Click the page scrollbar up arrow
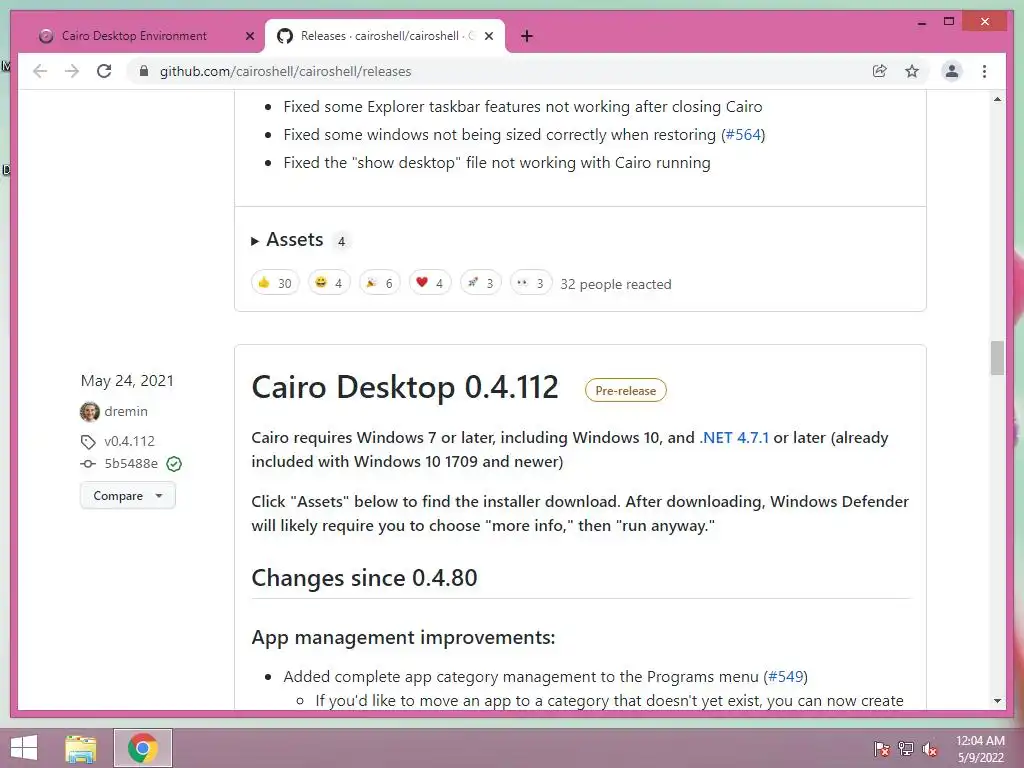The height and width of the screenshot is (768, 1024). pyautogui.click(x=997, y=99)
